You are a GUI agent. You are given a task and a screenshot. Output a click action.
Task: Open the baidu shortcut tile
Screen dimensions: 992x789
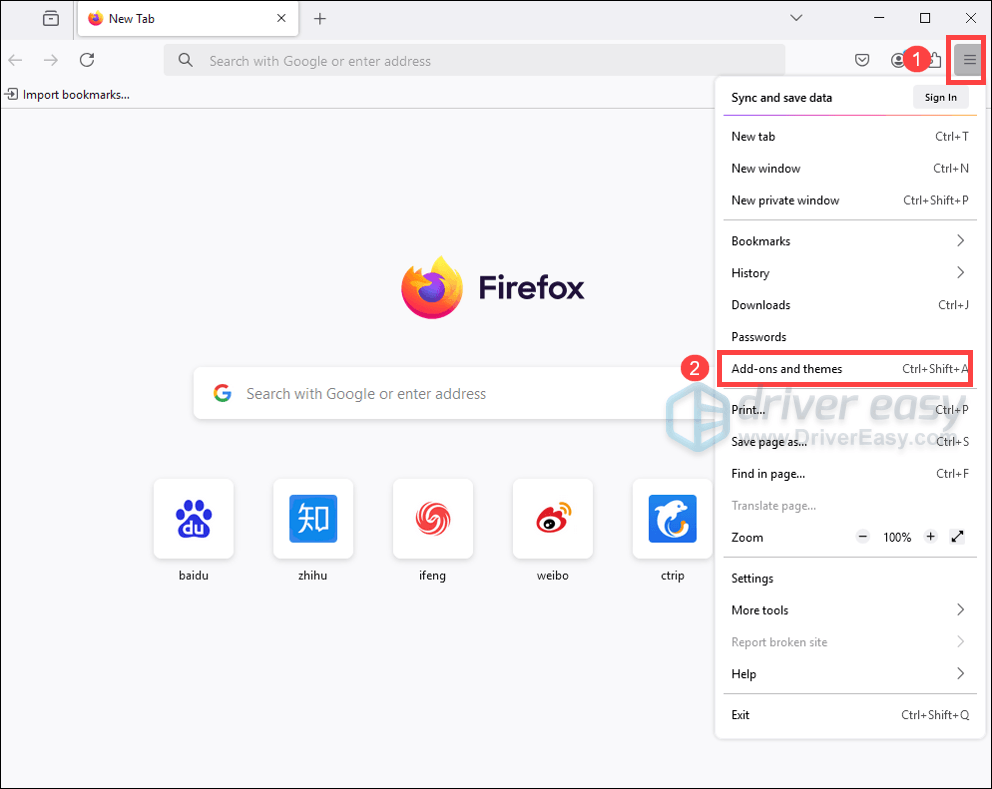coord(194,518)
